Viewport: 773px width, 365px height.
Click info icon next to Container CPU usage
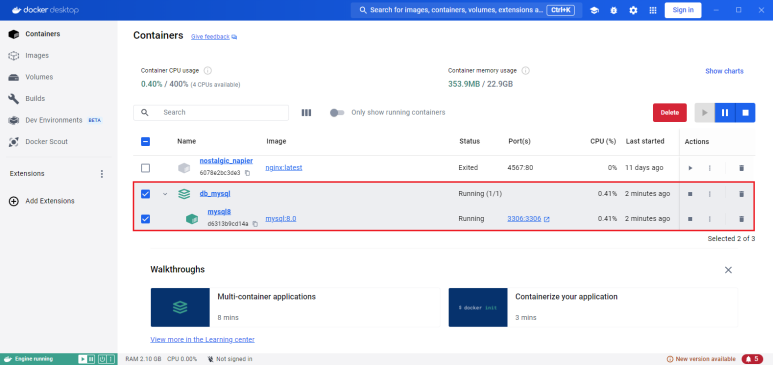click(x=208, y=71)
